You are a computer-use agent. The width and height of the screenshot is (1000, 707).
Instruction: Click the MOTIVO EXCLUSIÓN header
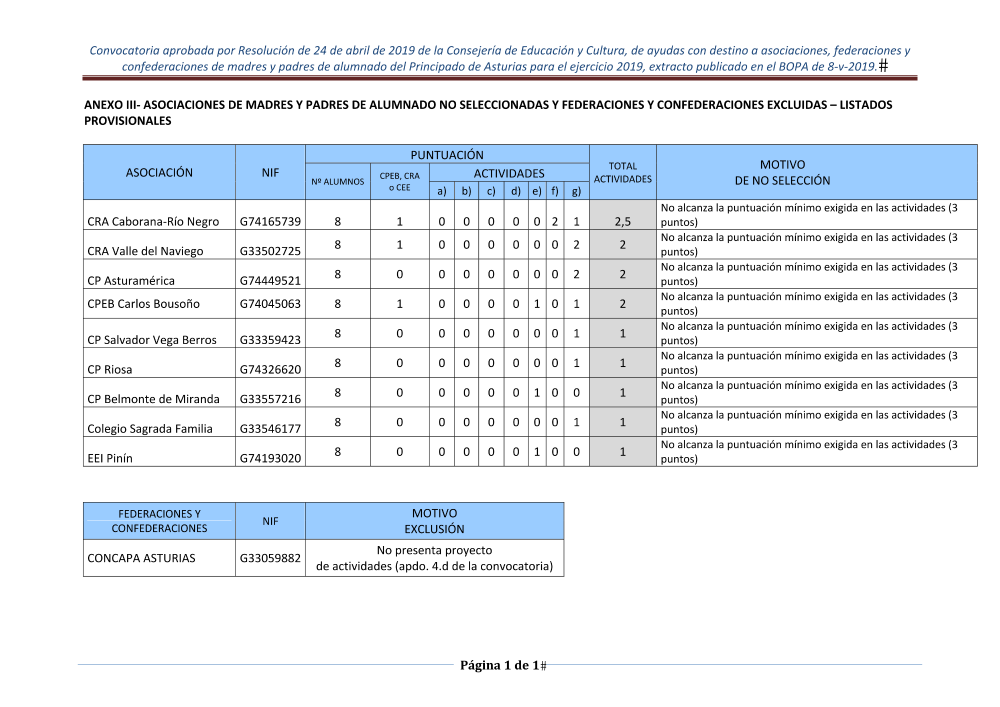pyautogui.click(x=434, y=521)
